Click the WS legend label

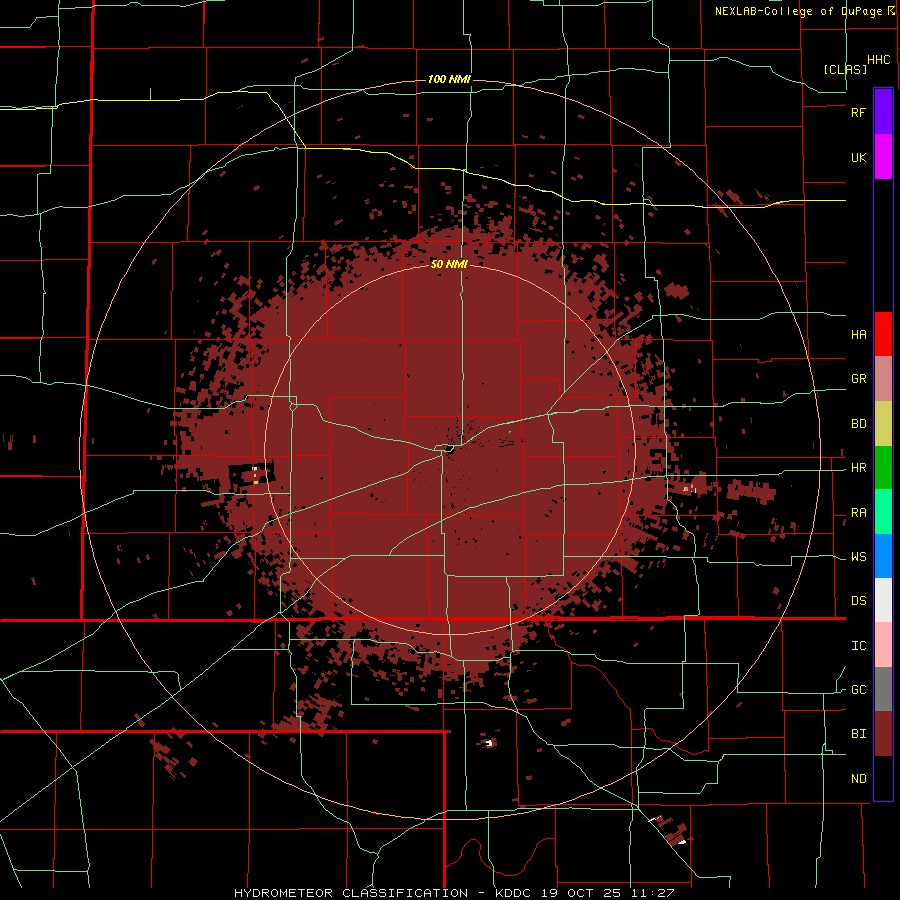[x=859, y=557]
